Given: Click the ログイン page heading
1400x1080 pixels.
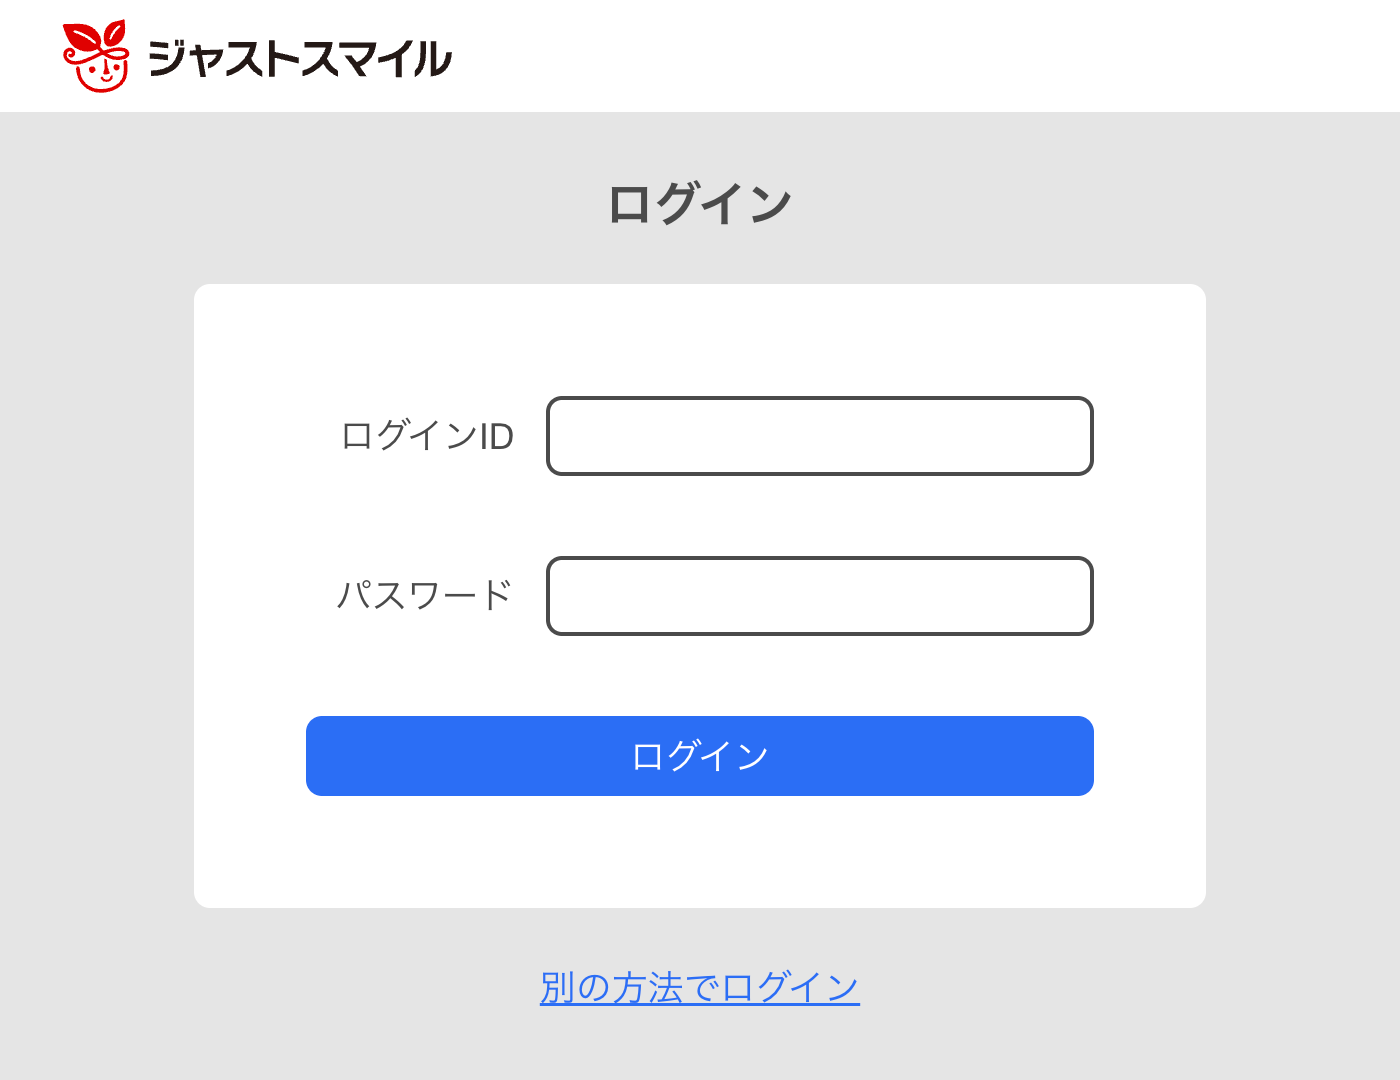Looking at the screenshot, I should click(699, 204).
